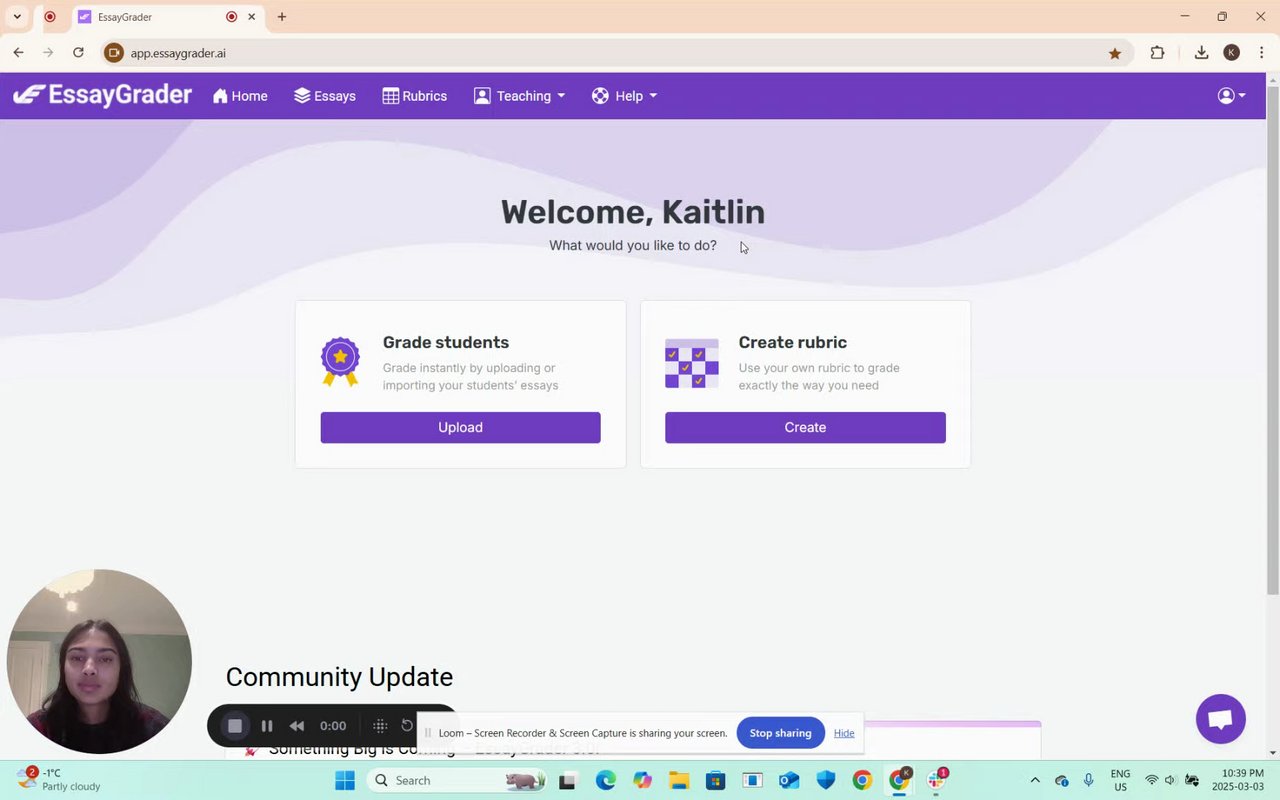Viewport: 1280px width, 800px height.
Task: Click the EssayGrader logo
Action: (102, 95)
